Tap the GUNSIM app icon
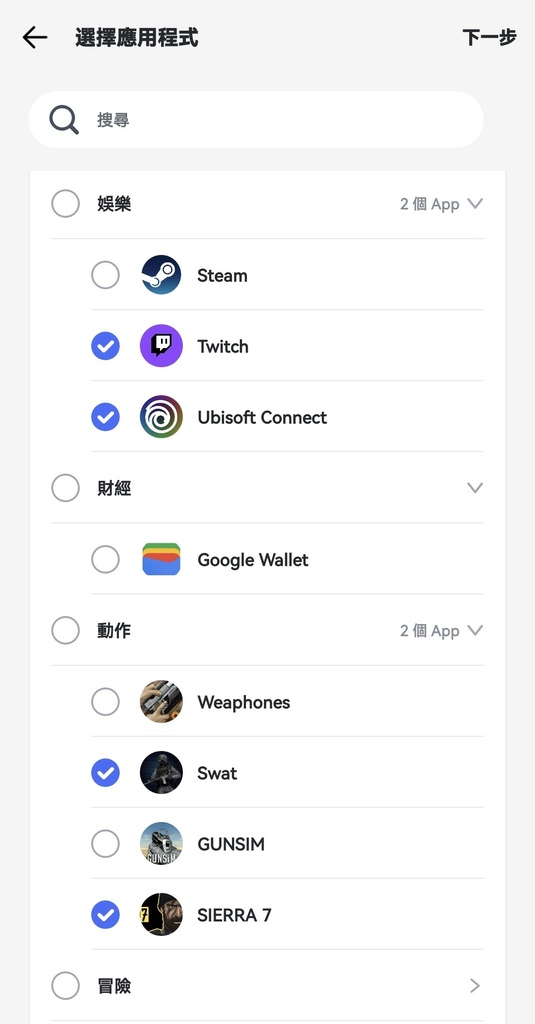This screenshot has width=535, height=1024. click(x=161, y=844)
